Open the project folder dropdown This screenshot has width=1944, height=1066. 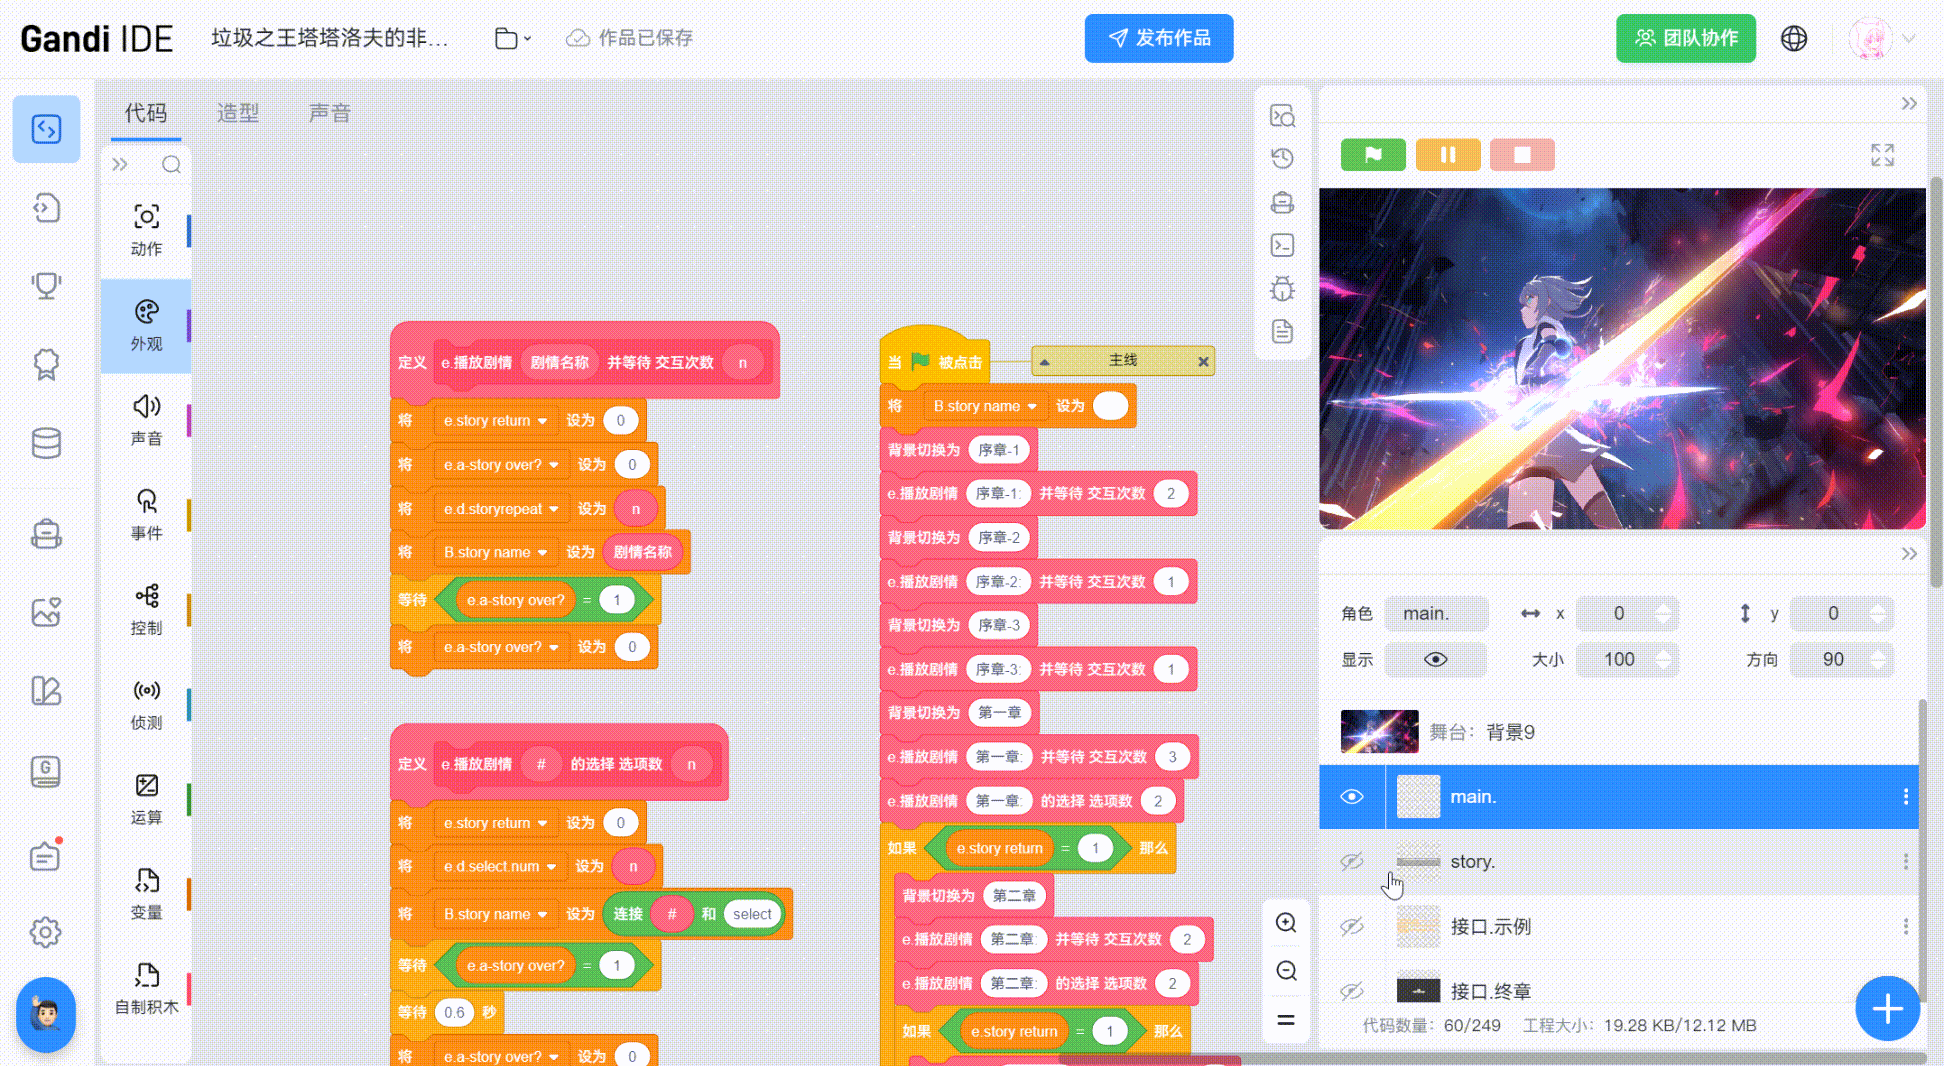513,38
